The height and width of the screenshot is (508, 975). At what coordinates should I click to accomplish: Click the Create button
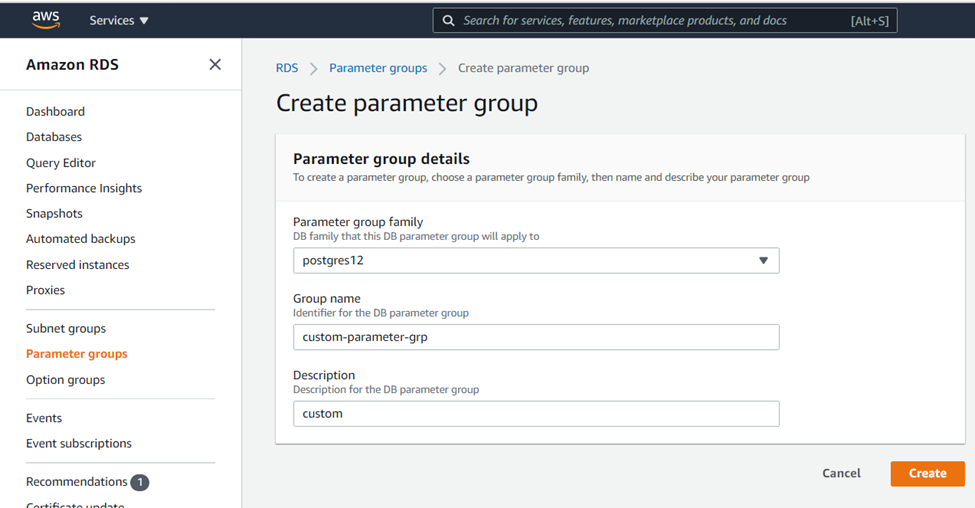[x=927, y=473]
